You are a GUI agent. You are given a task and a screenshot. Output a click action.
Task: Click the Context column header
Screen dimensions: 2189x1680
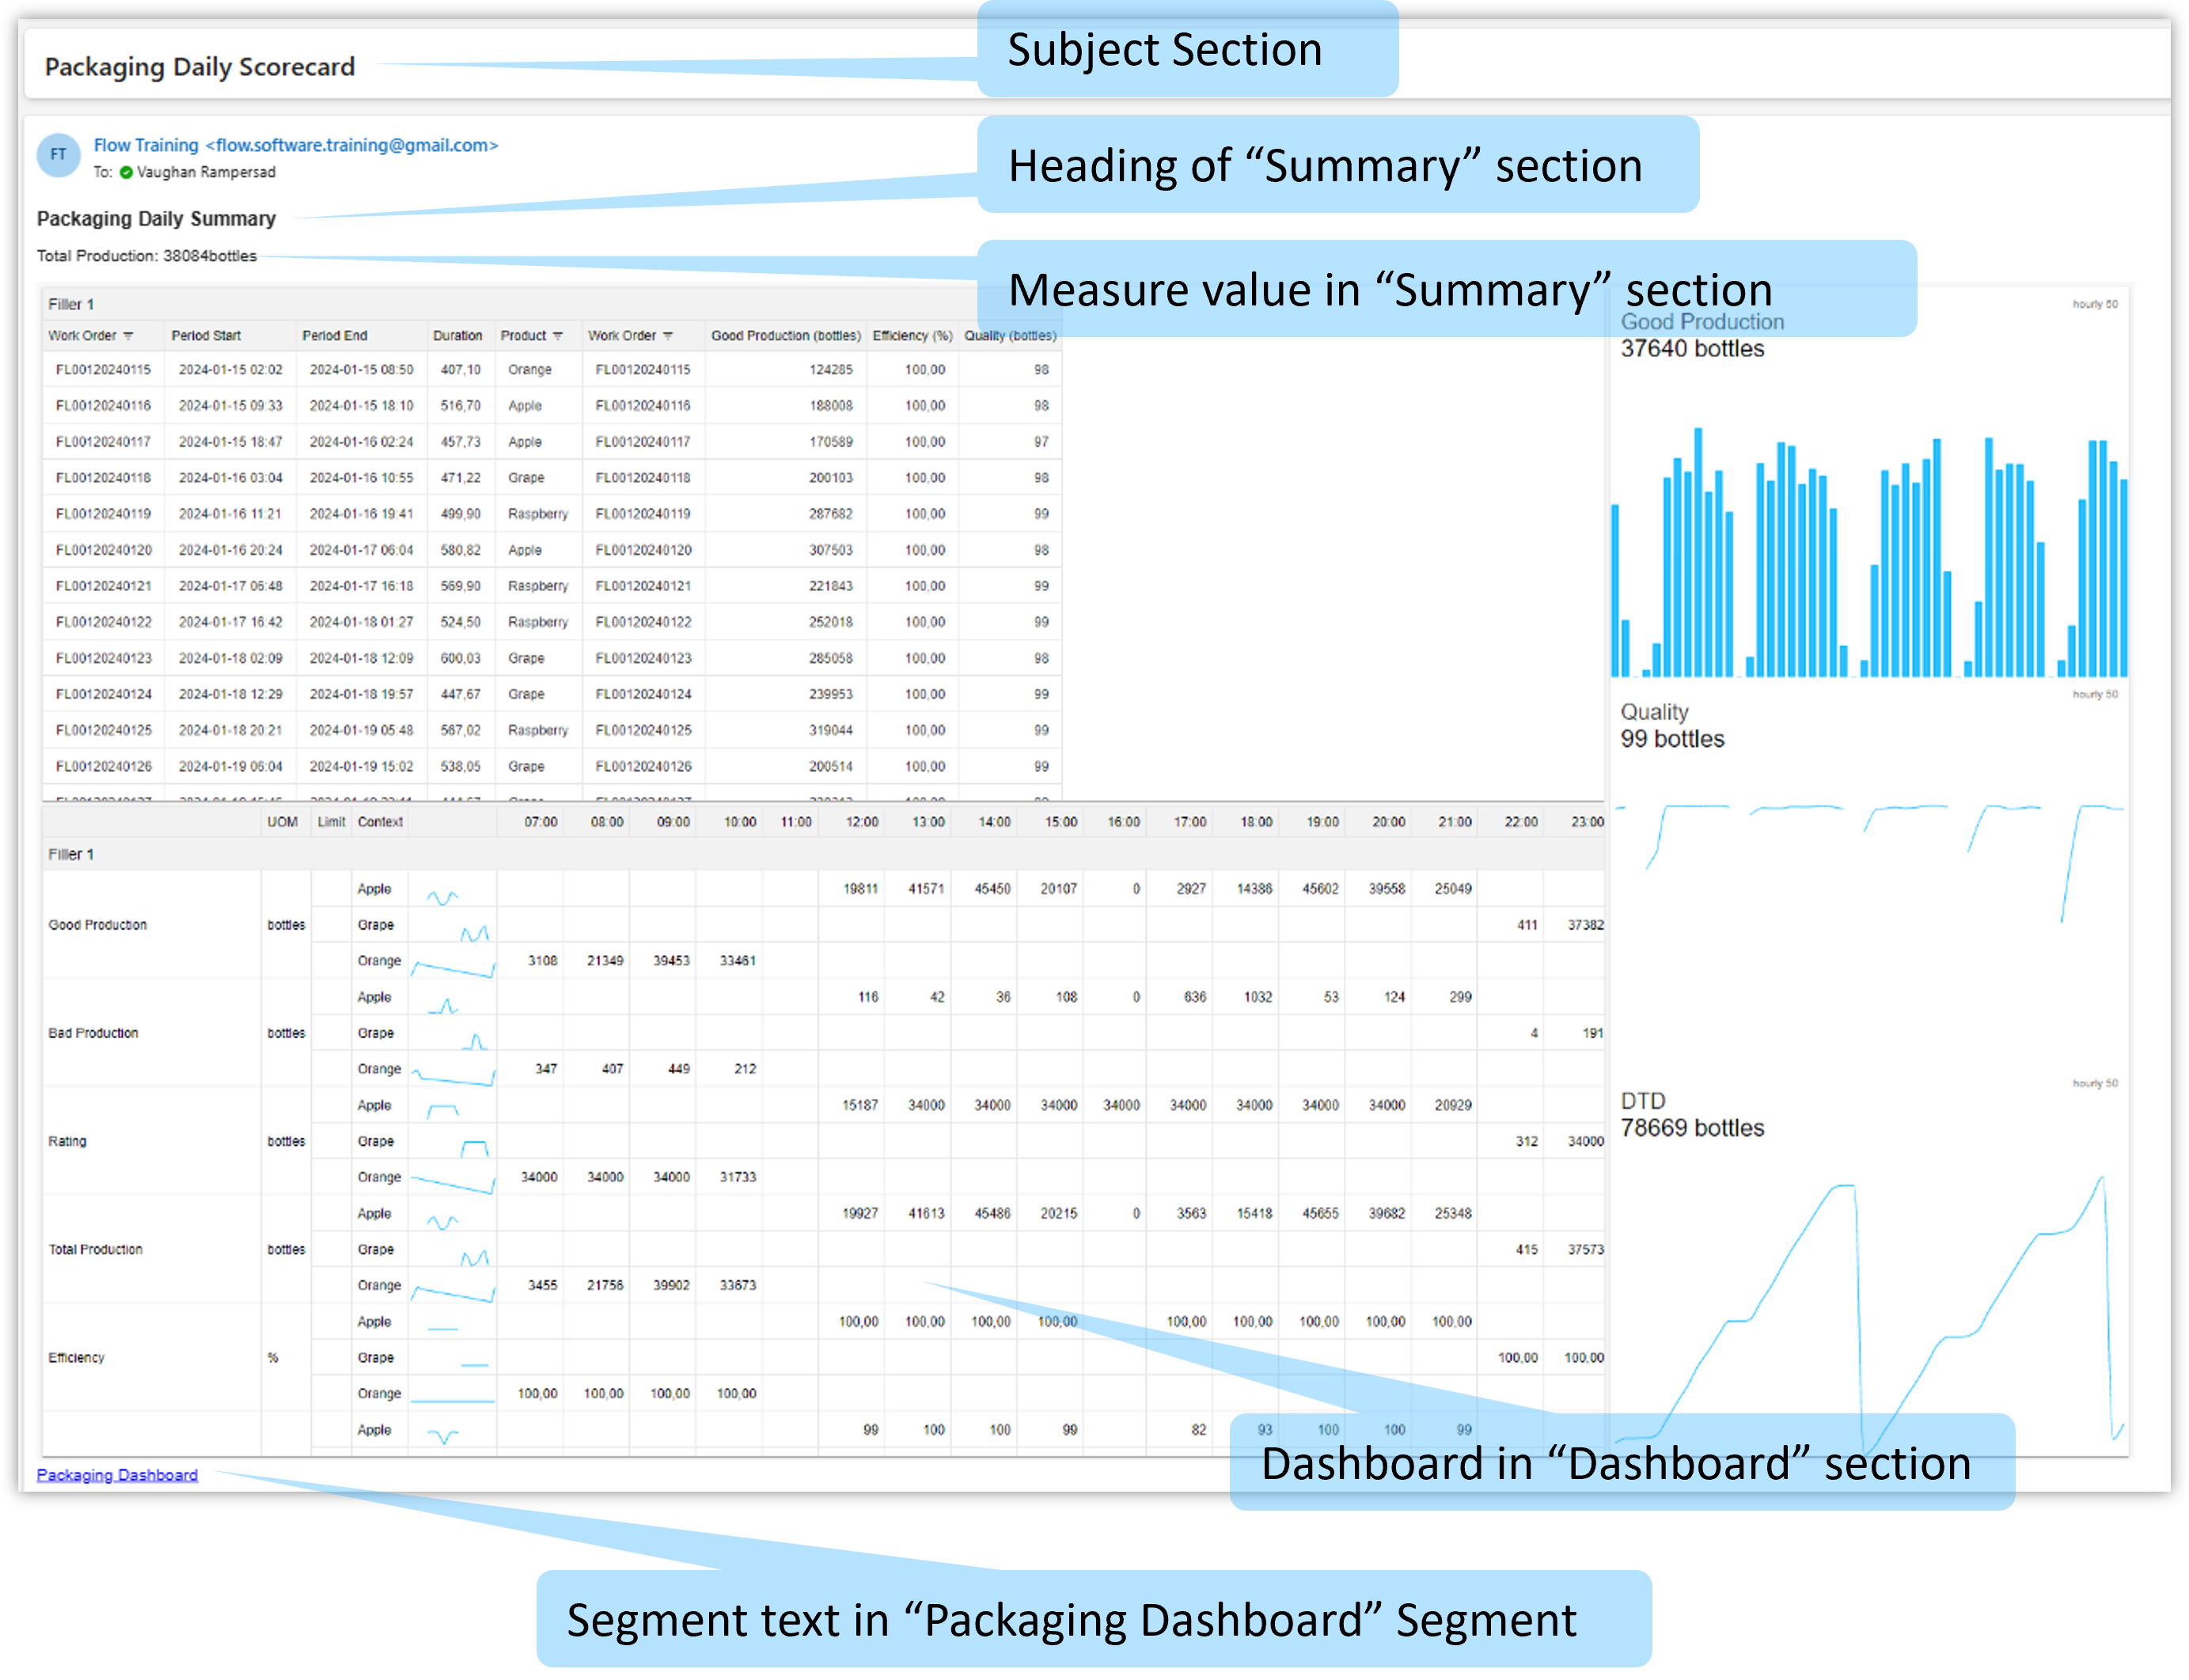tap(380, 822)
